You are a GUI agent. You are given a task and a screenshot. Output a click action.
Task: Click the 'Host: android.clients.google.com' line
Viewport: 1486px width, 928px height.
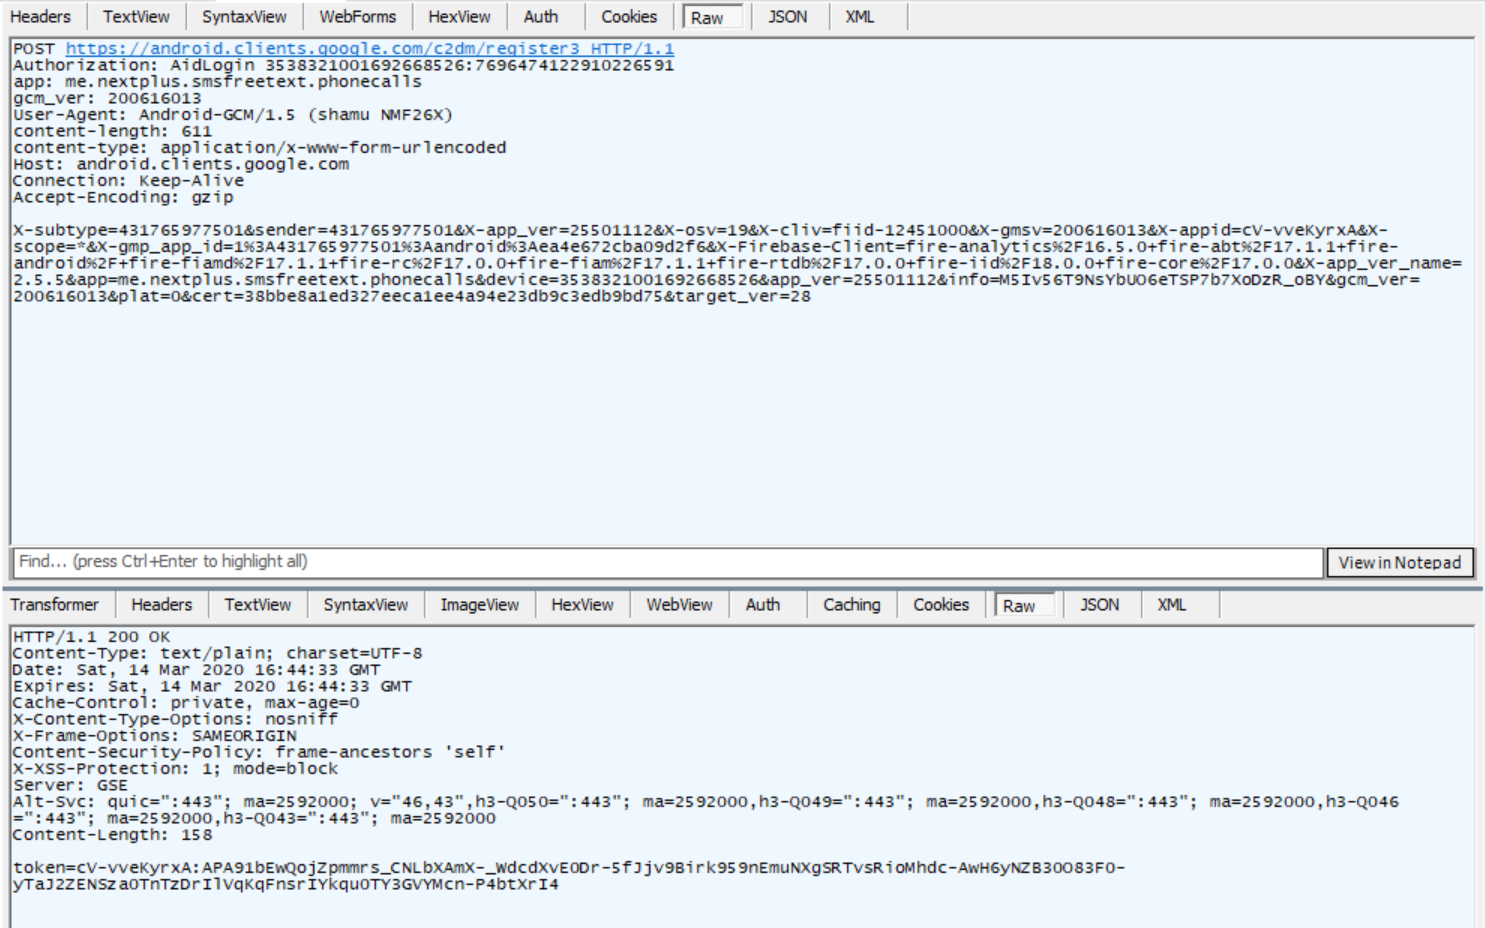pos(181,164)
